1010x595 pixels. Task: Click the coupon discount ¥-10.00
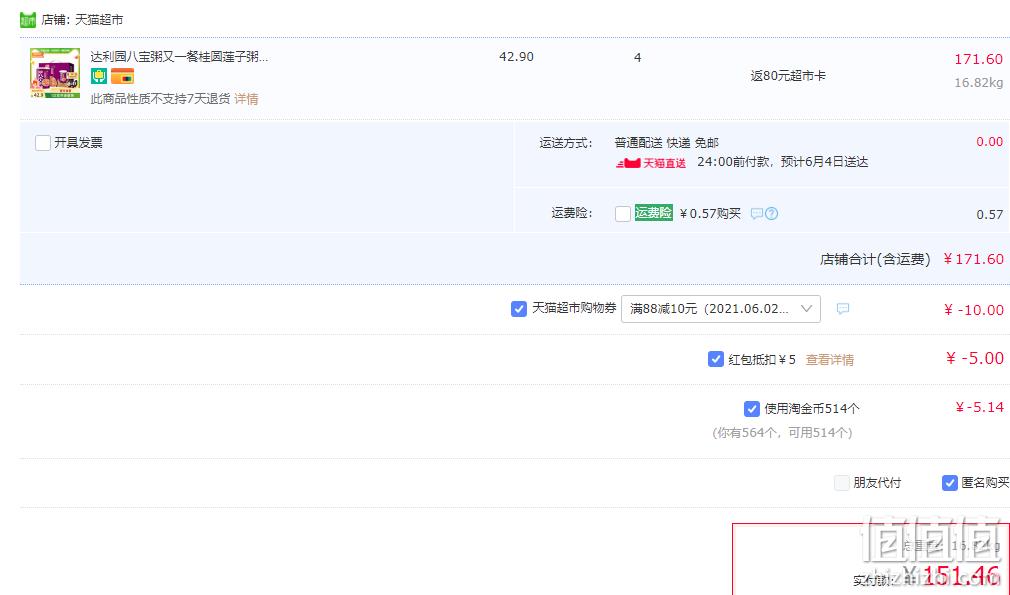pos(974,310)
